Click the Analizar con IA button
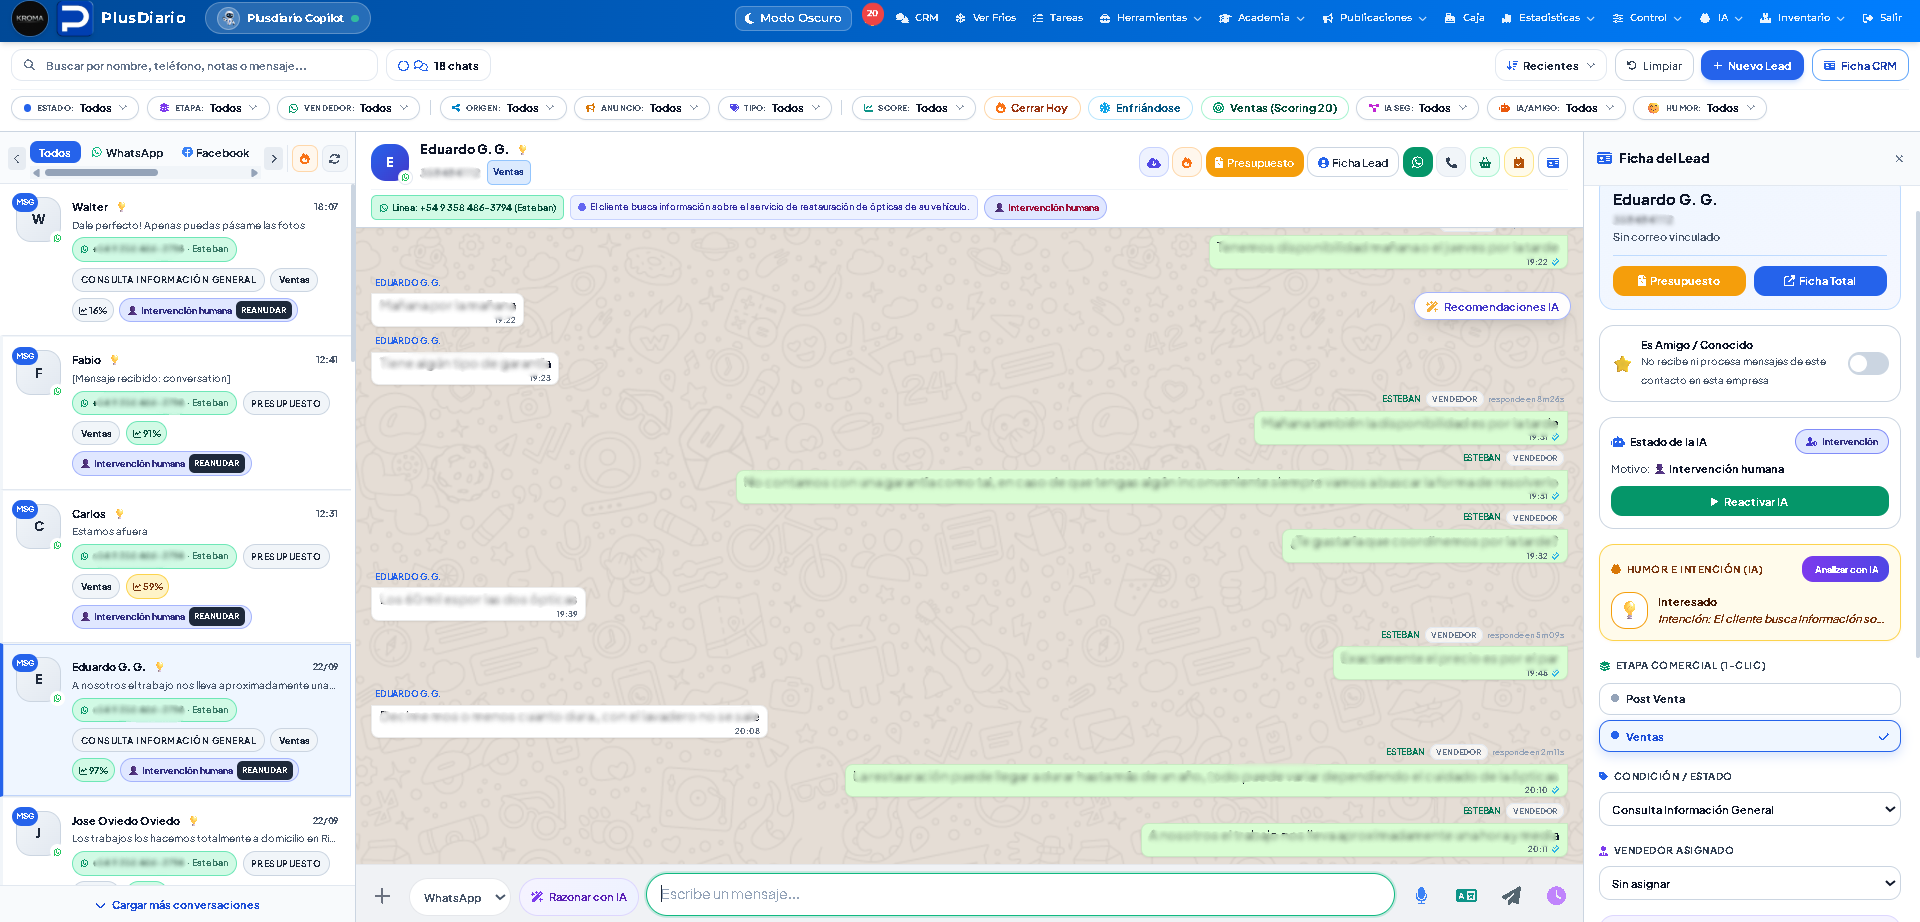 [1845, 569]
